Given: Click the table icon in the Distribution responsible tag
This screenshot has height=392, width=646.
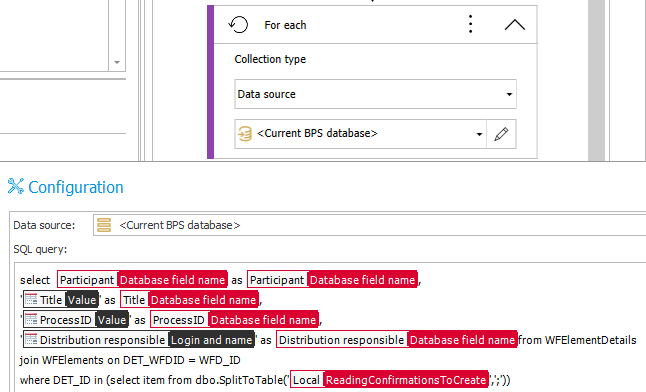Looking at the screenshot, I should pos(31,339).
